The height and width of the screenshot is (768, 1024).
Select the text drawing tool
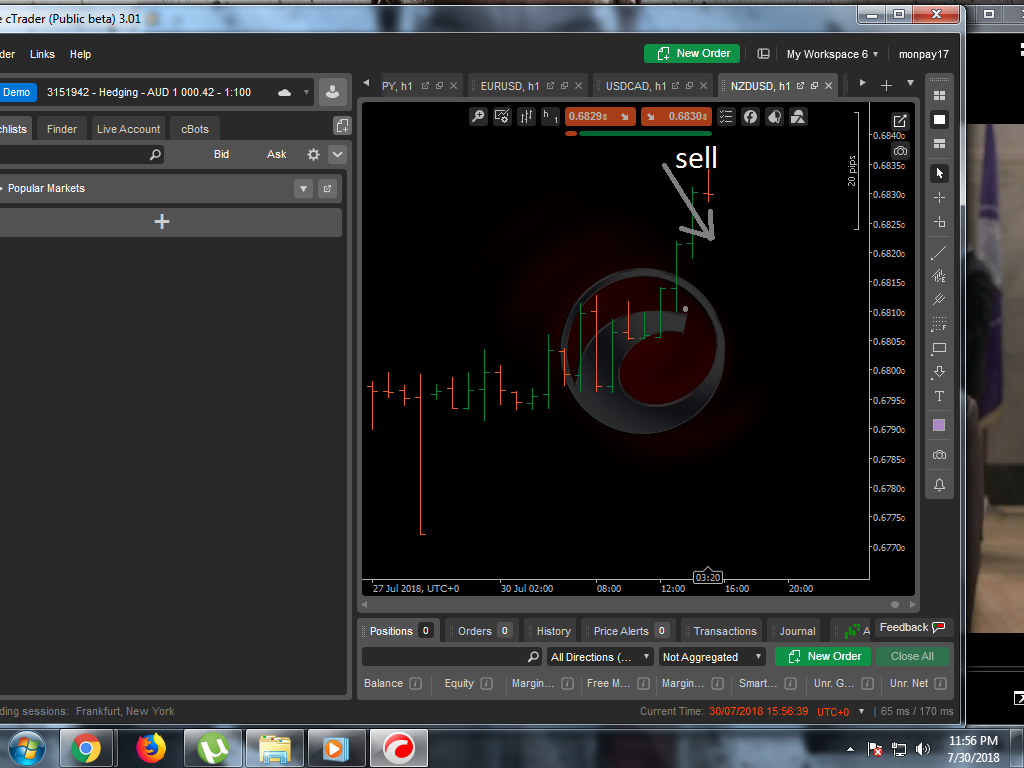click(x=939, y=396)
